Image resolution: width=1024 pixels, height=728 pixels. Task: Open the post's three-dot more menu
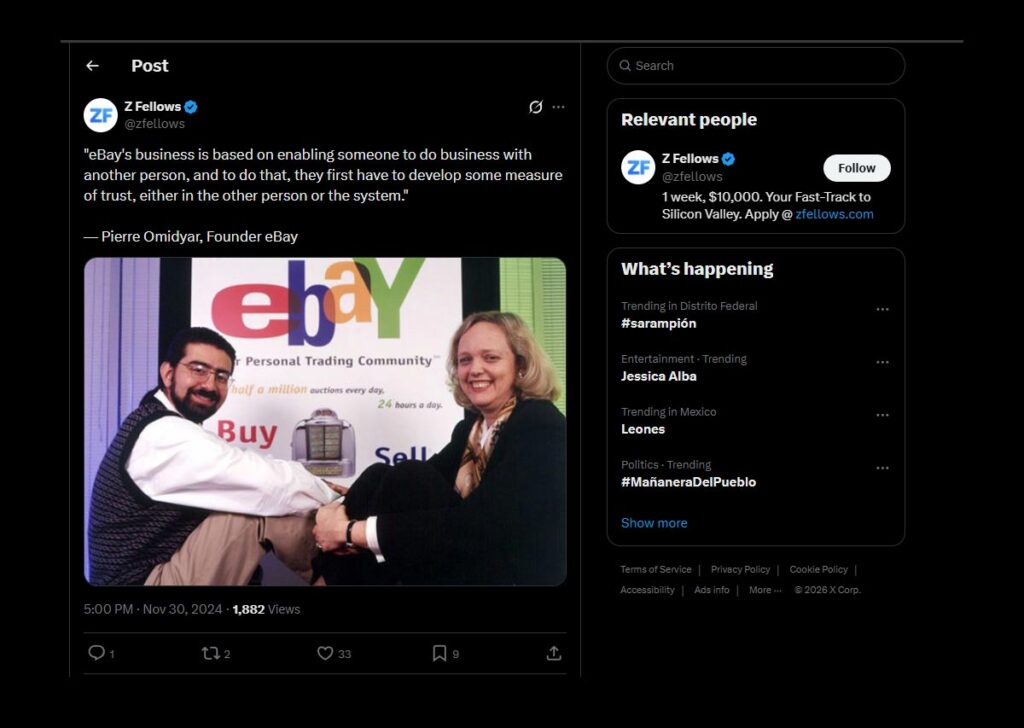(x=558, y=107)
